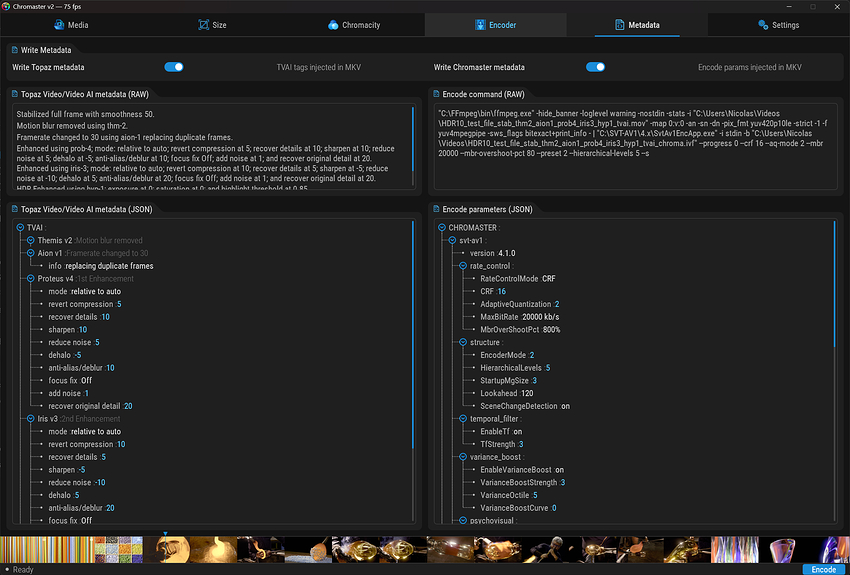
Task: Click the Encode parameters (JSON) section icon
Action: click(x=436, y=209)
